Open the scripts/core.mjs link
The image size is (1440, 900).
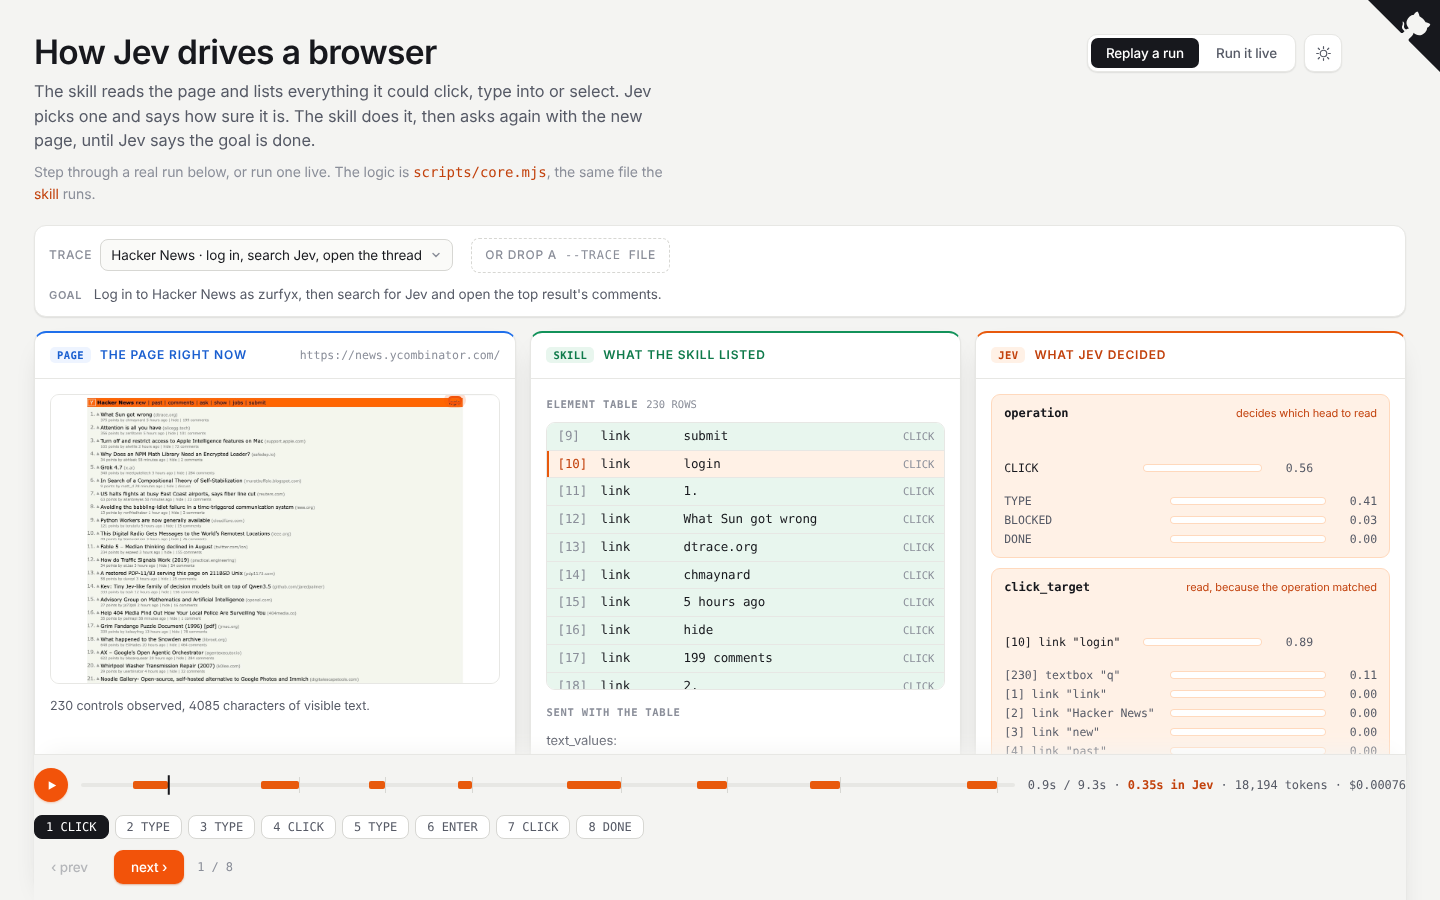(x=480, y=172)
